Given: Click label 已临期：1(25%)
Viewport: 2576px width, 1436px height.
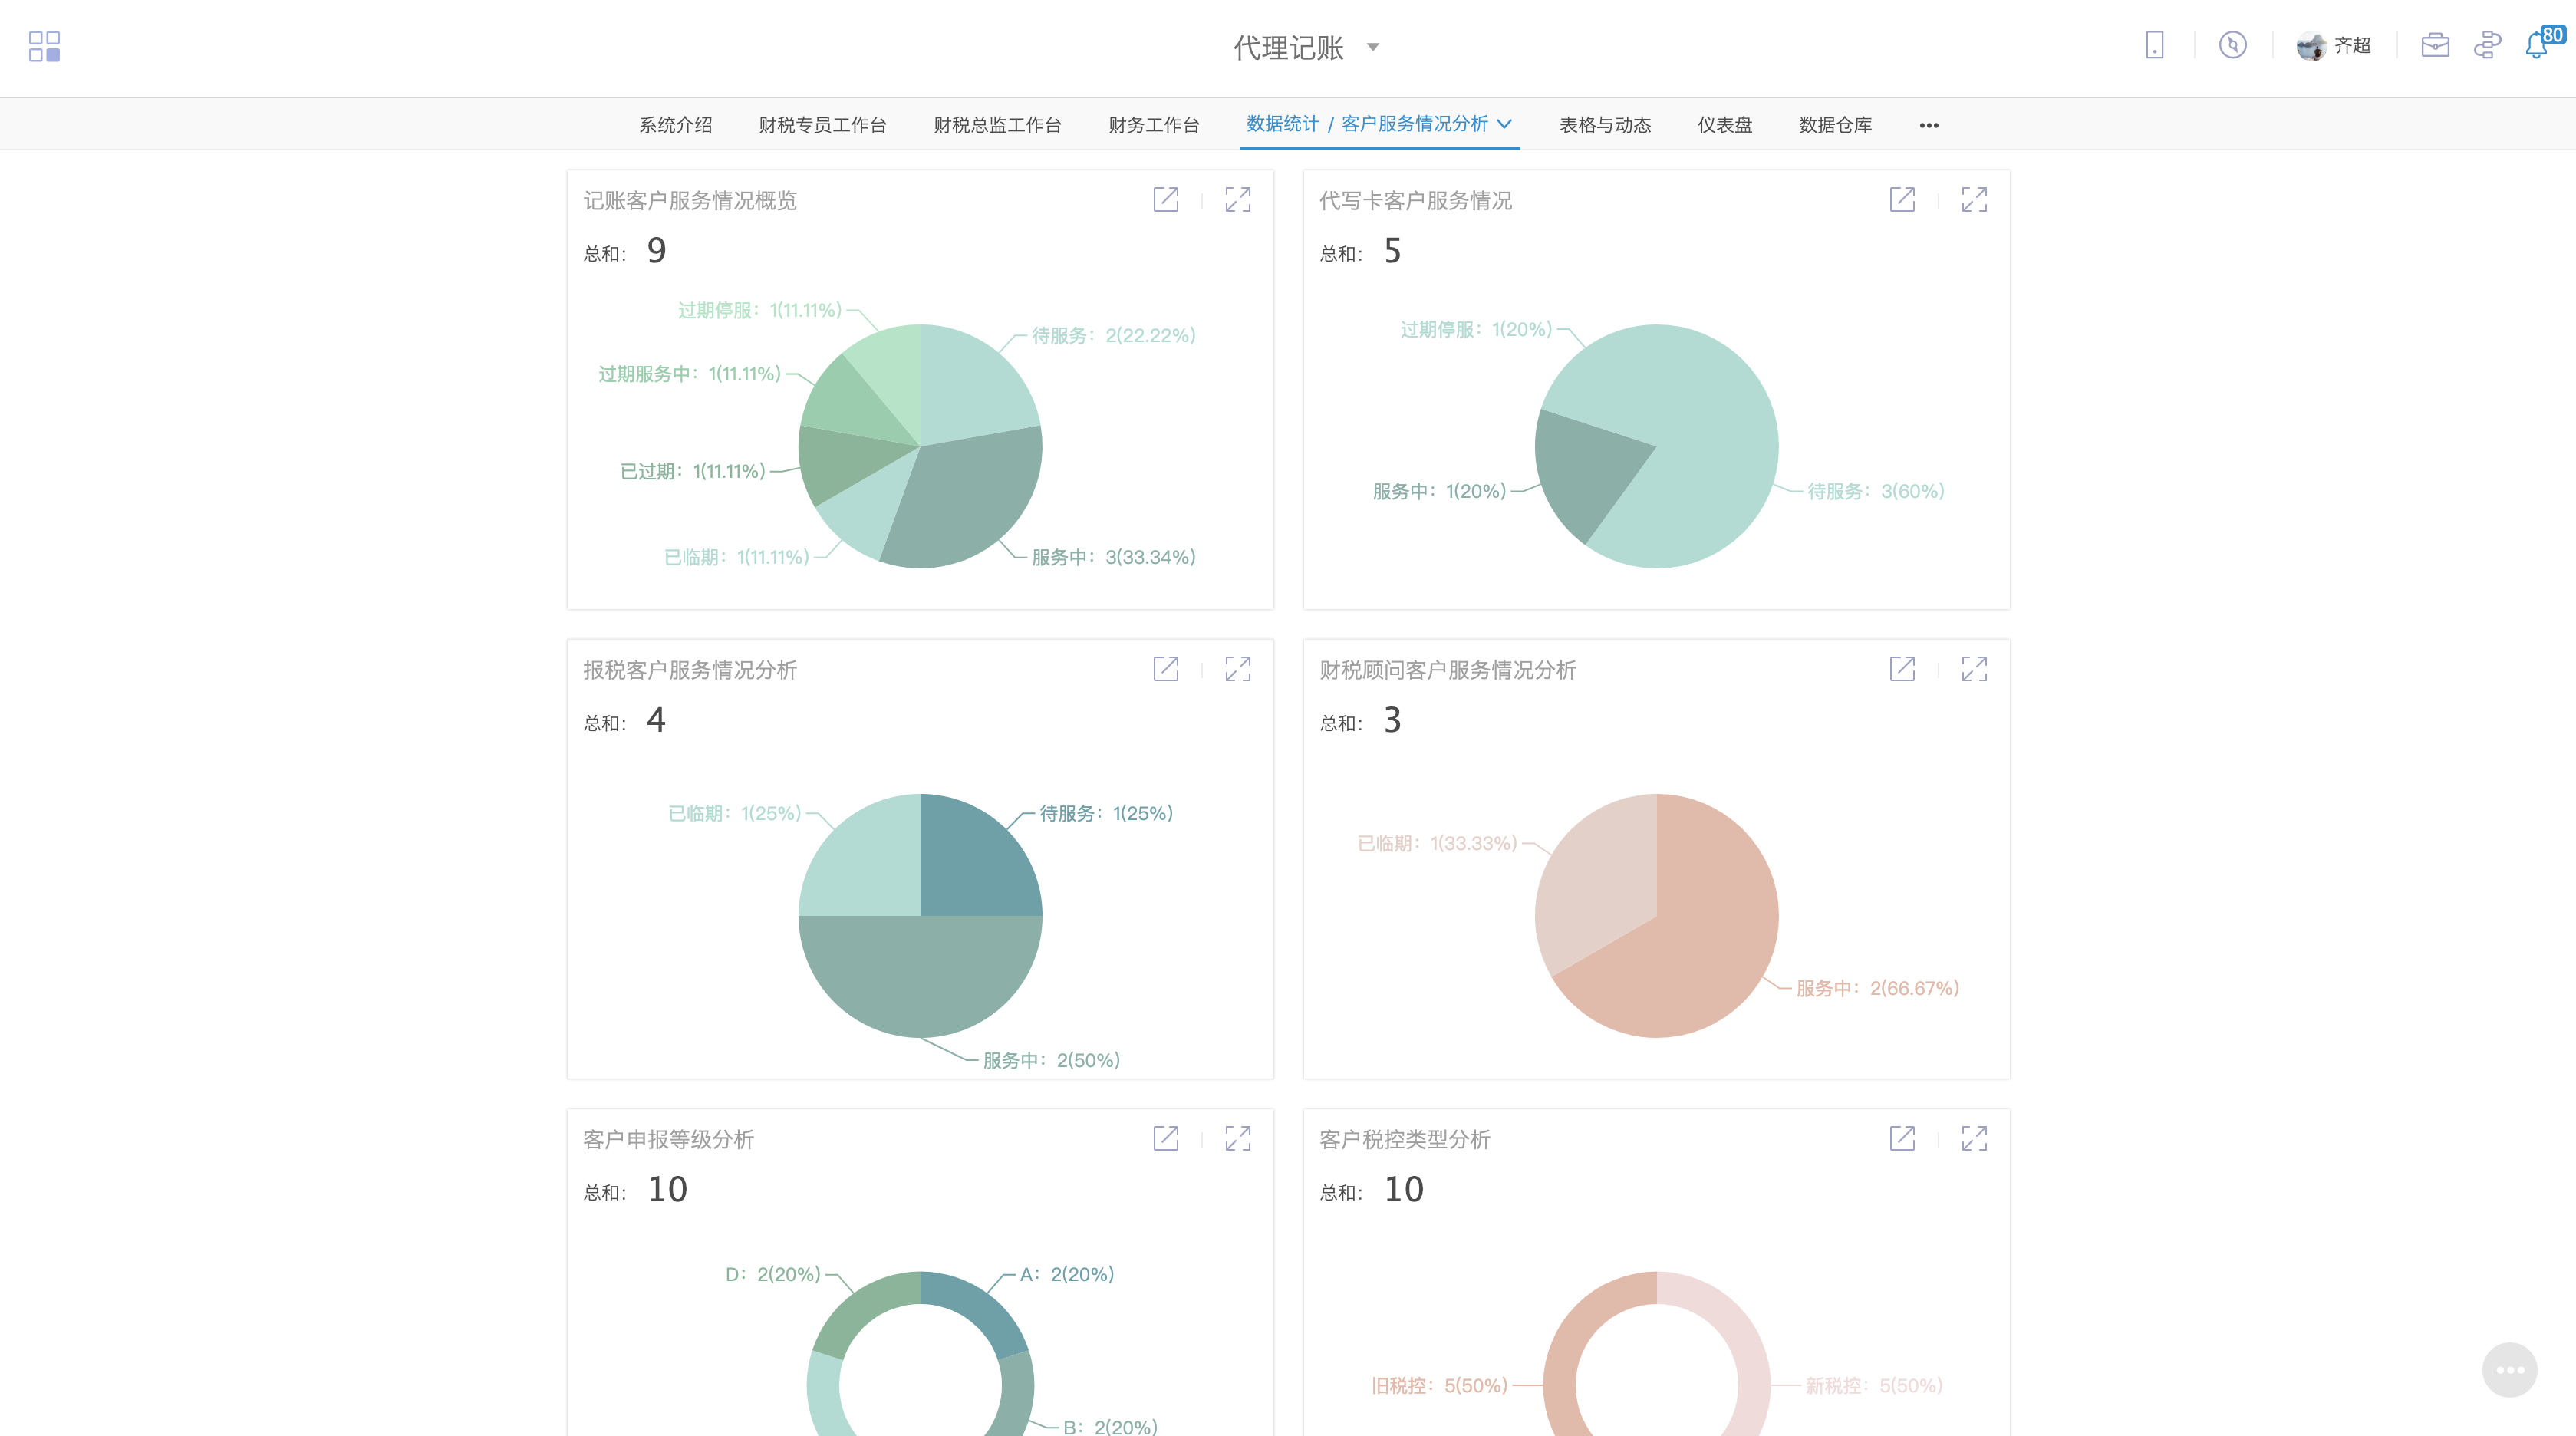Looking at the screenshot, I should pos(735,813).
